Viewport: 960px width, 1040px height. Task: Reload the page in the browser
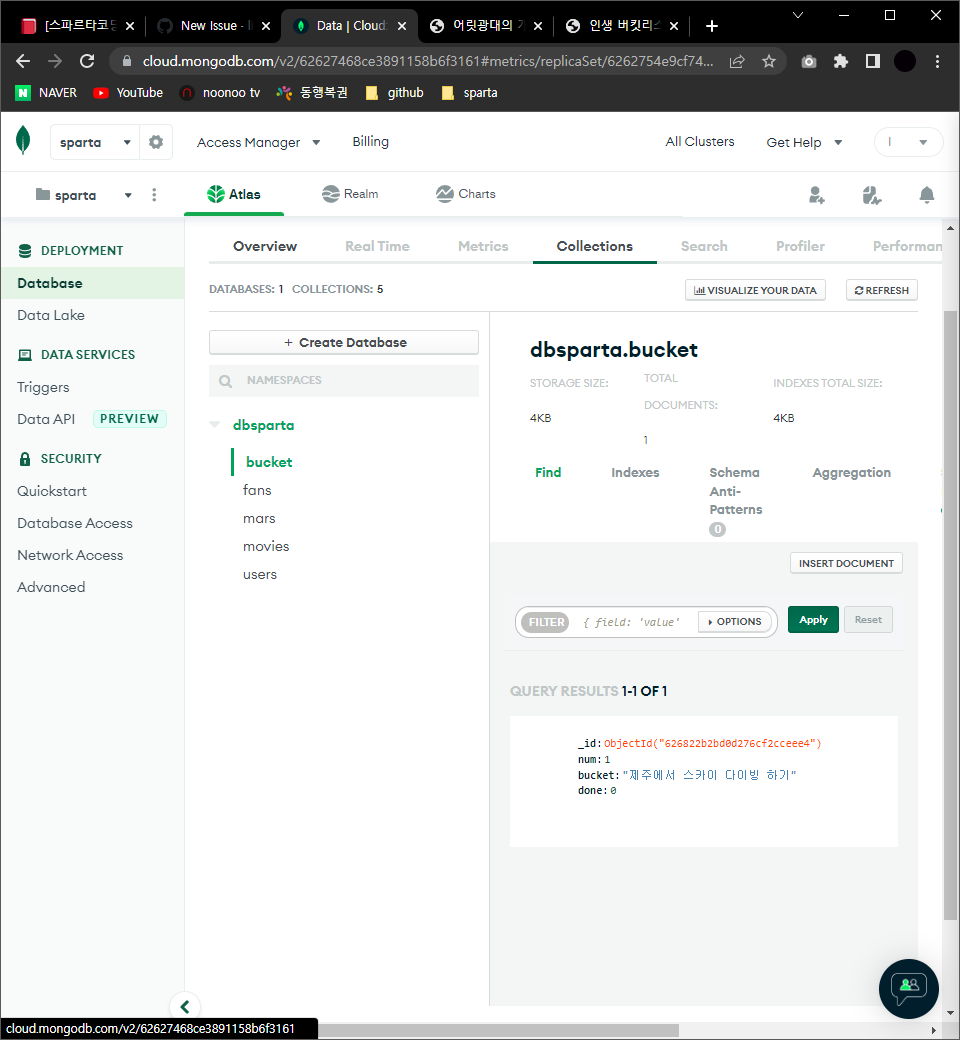tap(87, 61)
